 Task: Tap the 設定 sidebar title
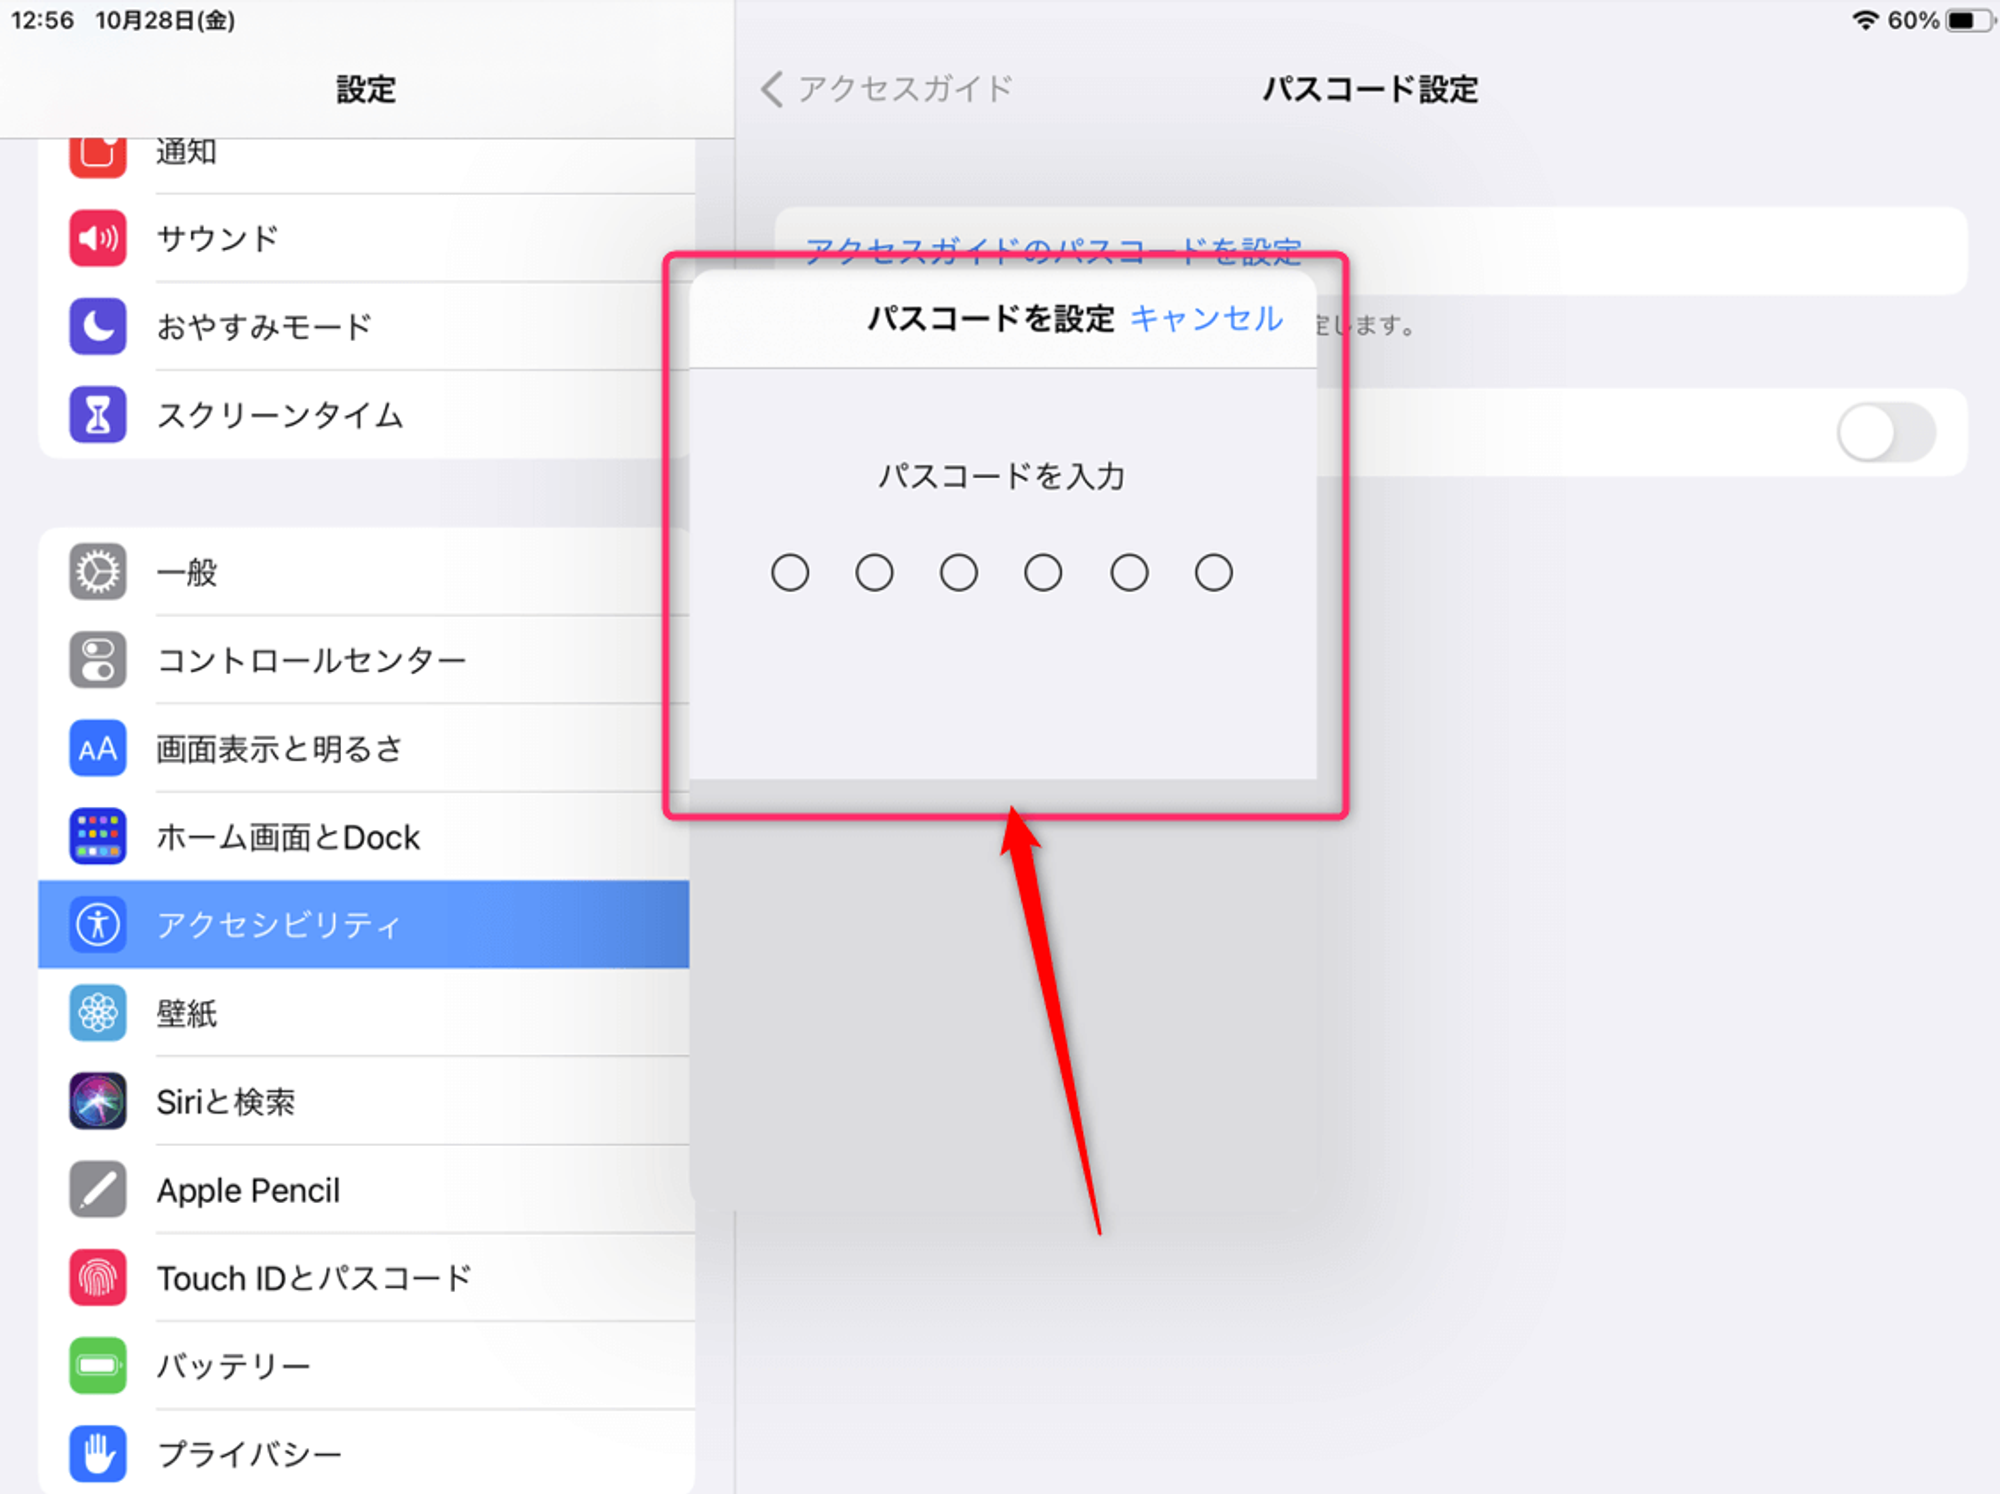(x=366, y=90)
